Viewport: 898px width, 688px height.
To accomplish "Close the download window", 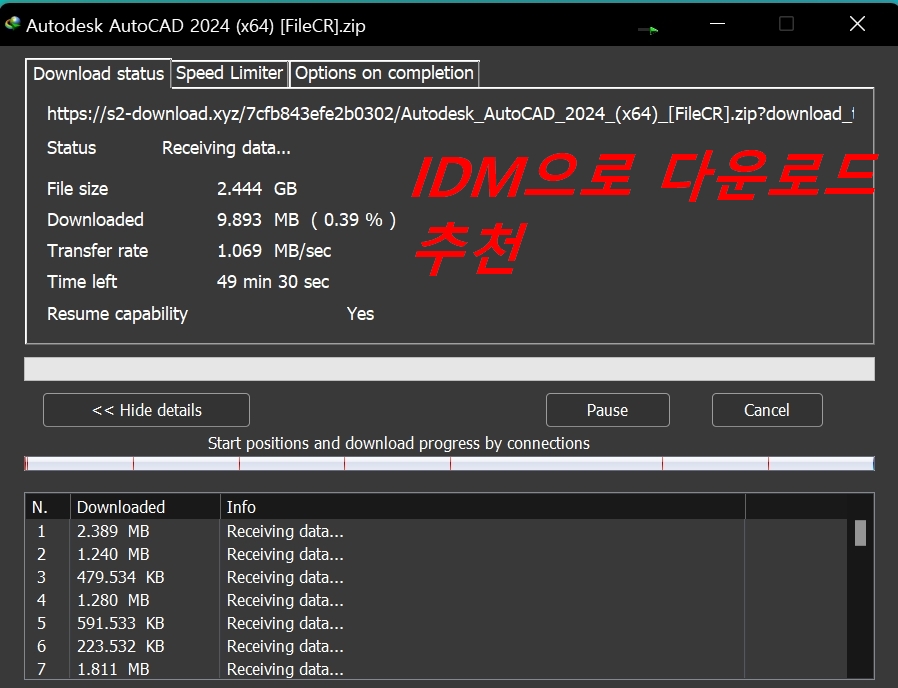I will [x=857, y=24].
